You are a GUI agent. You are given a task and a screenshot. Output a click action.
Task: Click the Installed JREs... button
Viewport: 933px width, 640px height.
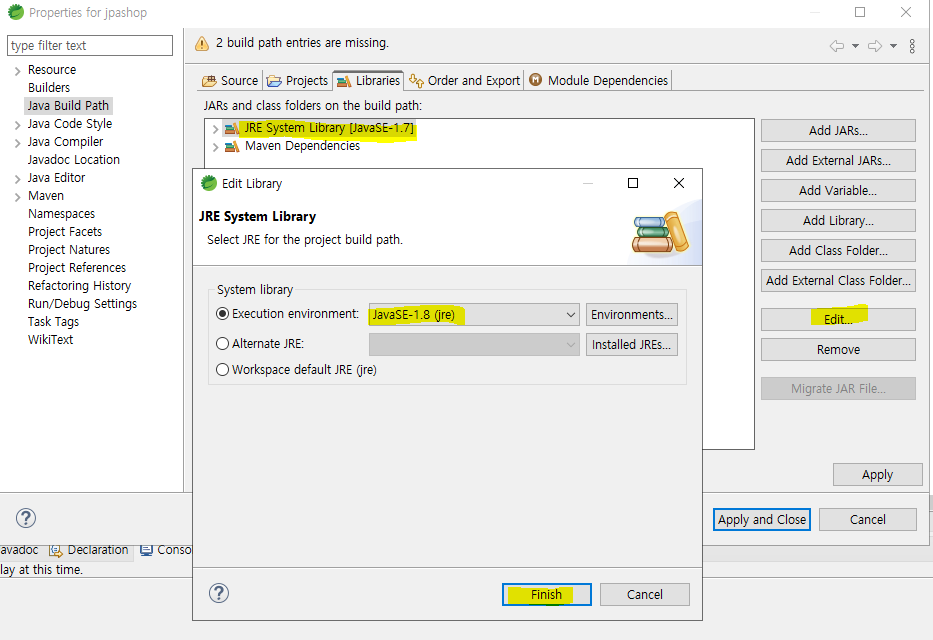point(631,344)
